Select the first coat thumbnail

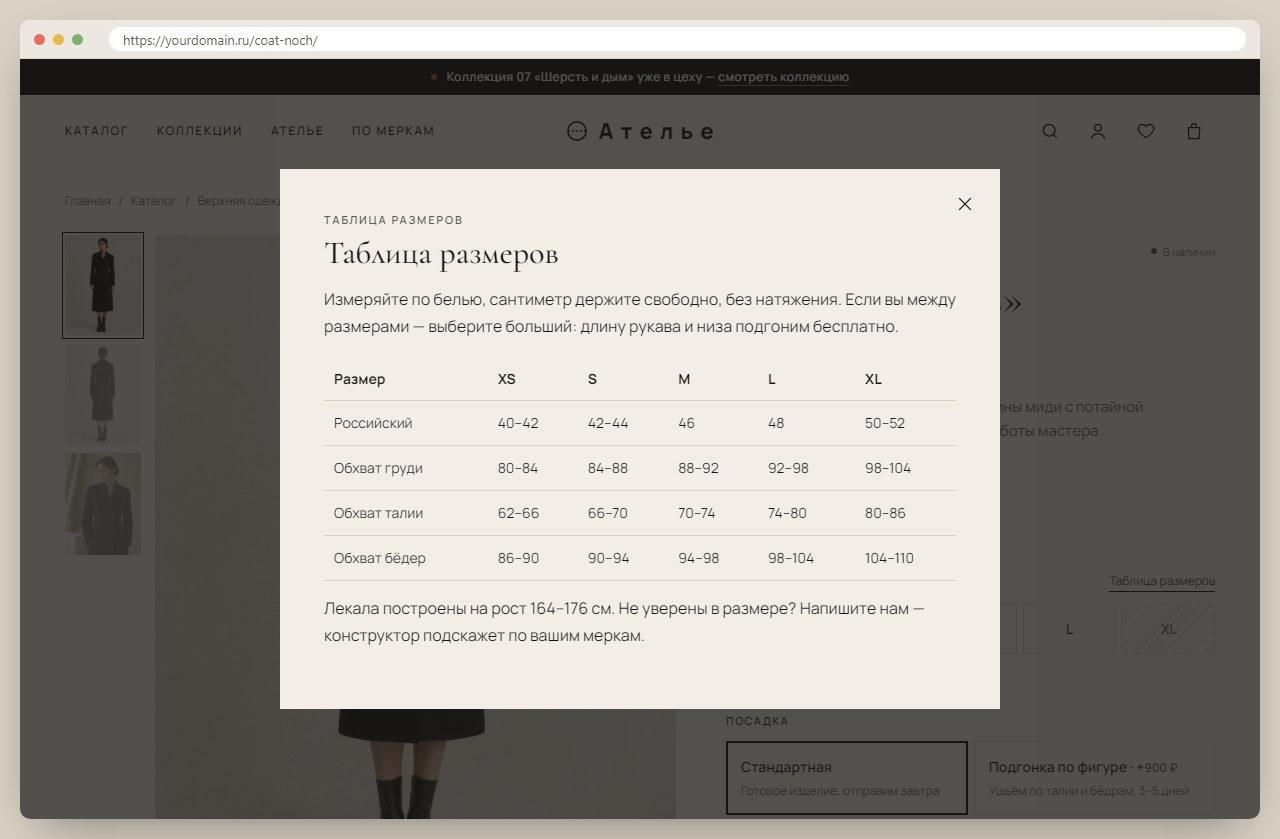point(103,286)
